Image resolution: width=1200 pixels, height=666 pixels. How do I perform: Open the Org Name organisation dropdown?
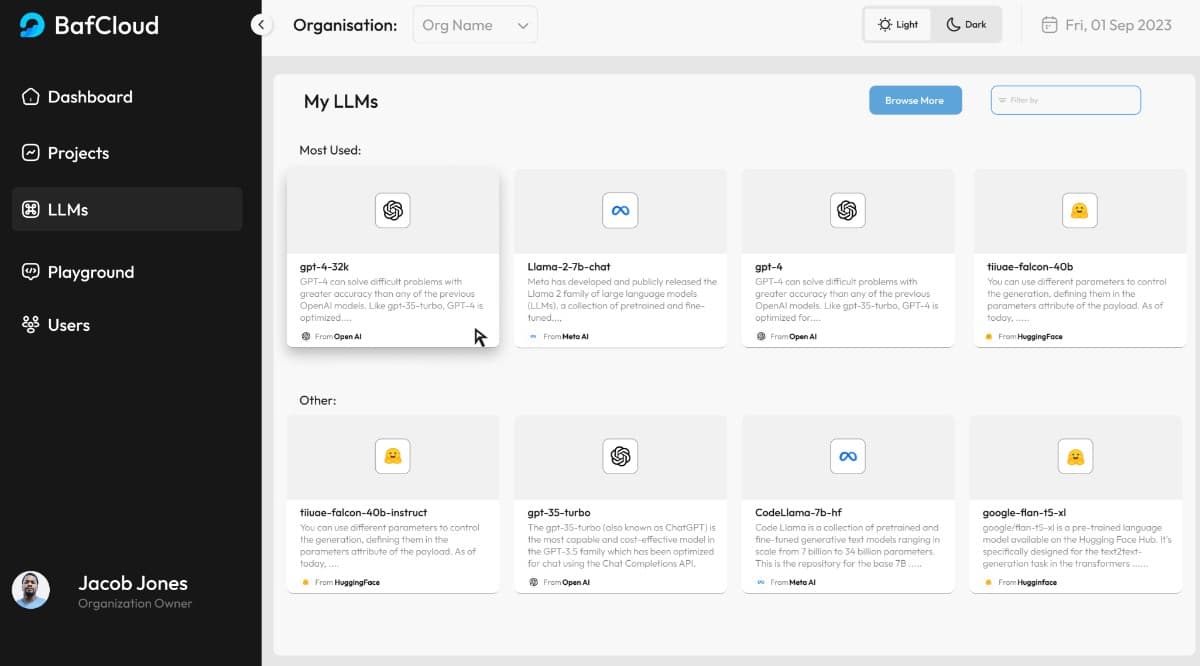click(x=475, y=25)
